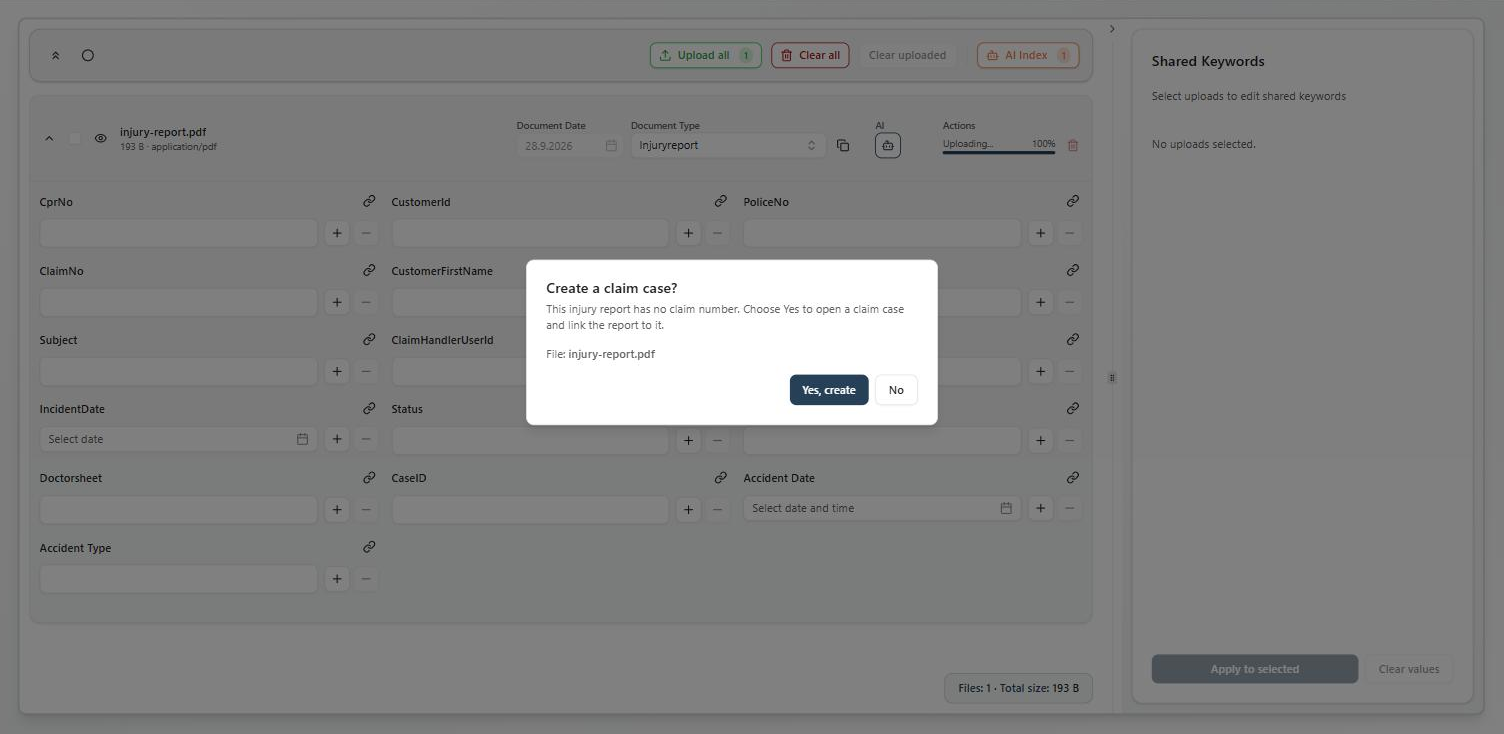
Task: Click the copy icon beside Document Type
Action: (x=843, y=145)
